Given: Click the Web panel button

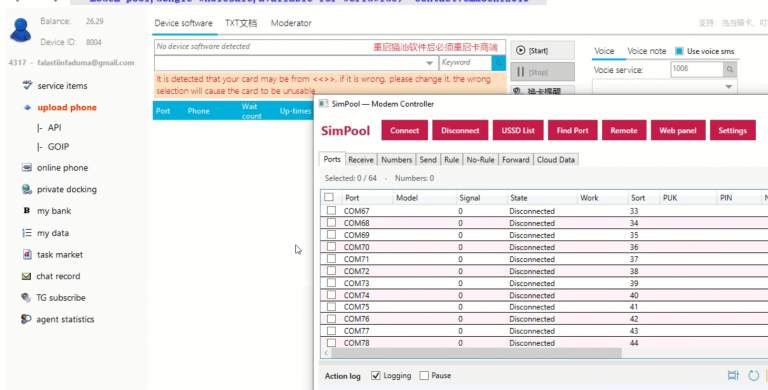Looking at the screenshot, I should point(678,130).
